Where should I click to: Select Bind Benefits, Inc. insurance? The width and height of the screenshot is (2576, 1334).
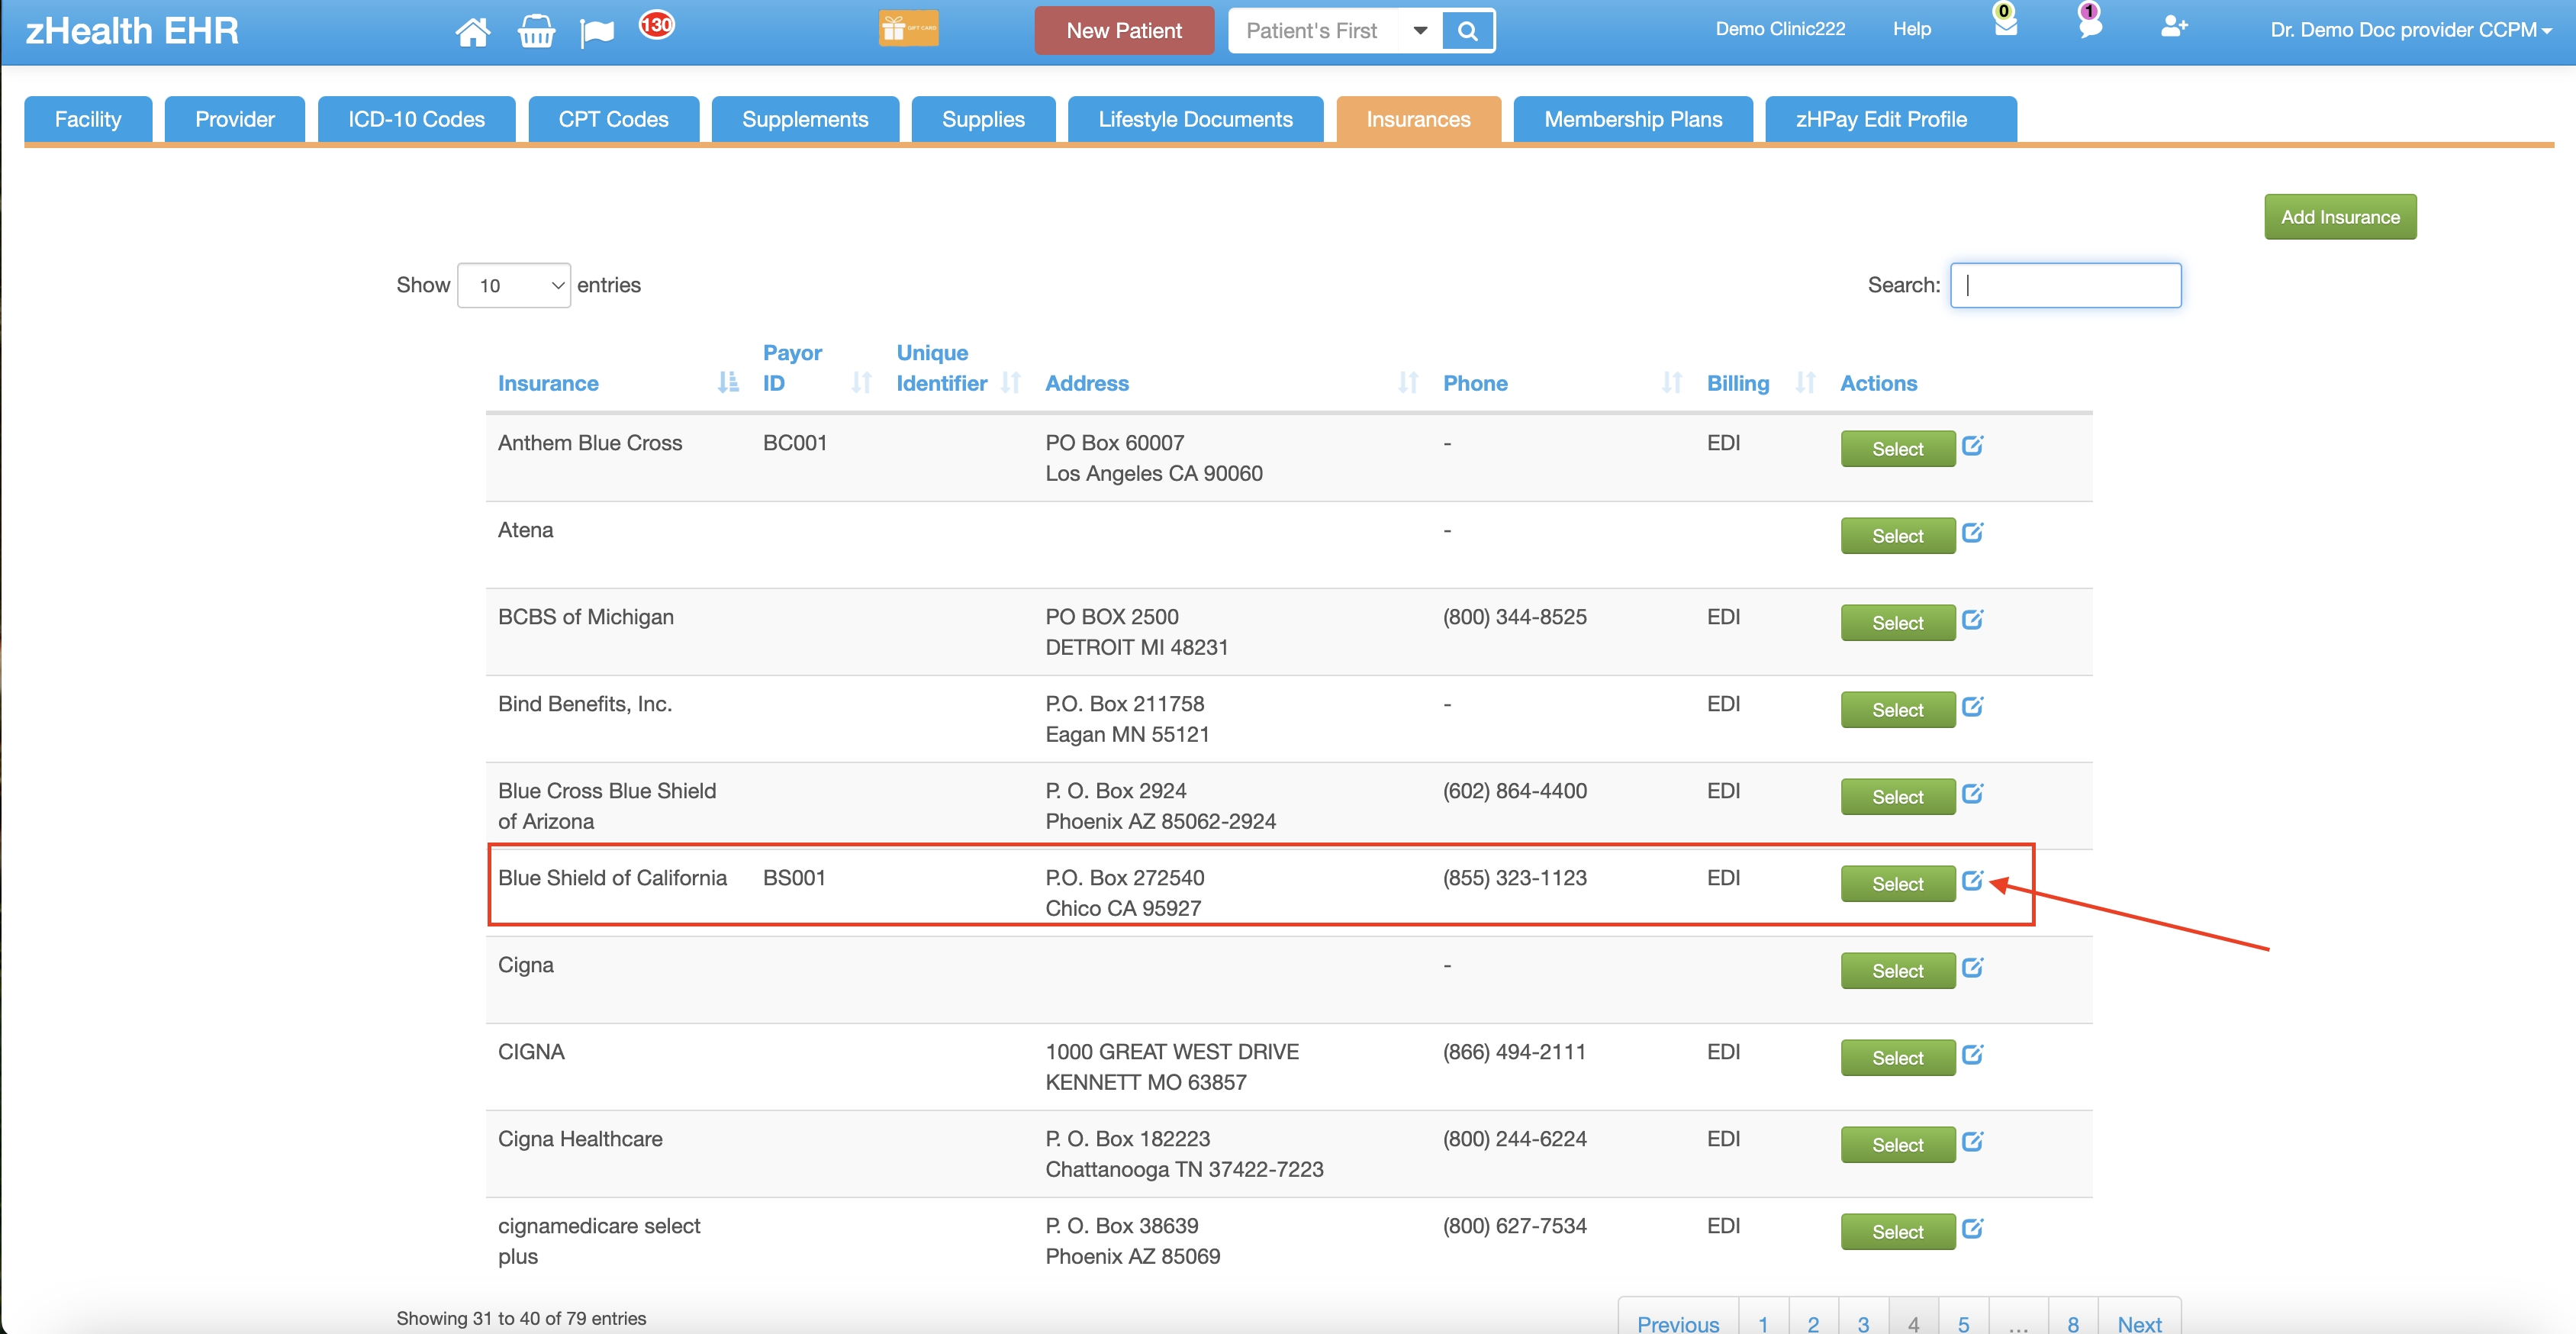coord(1897,710)
